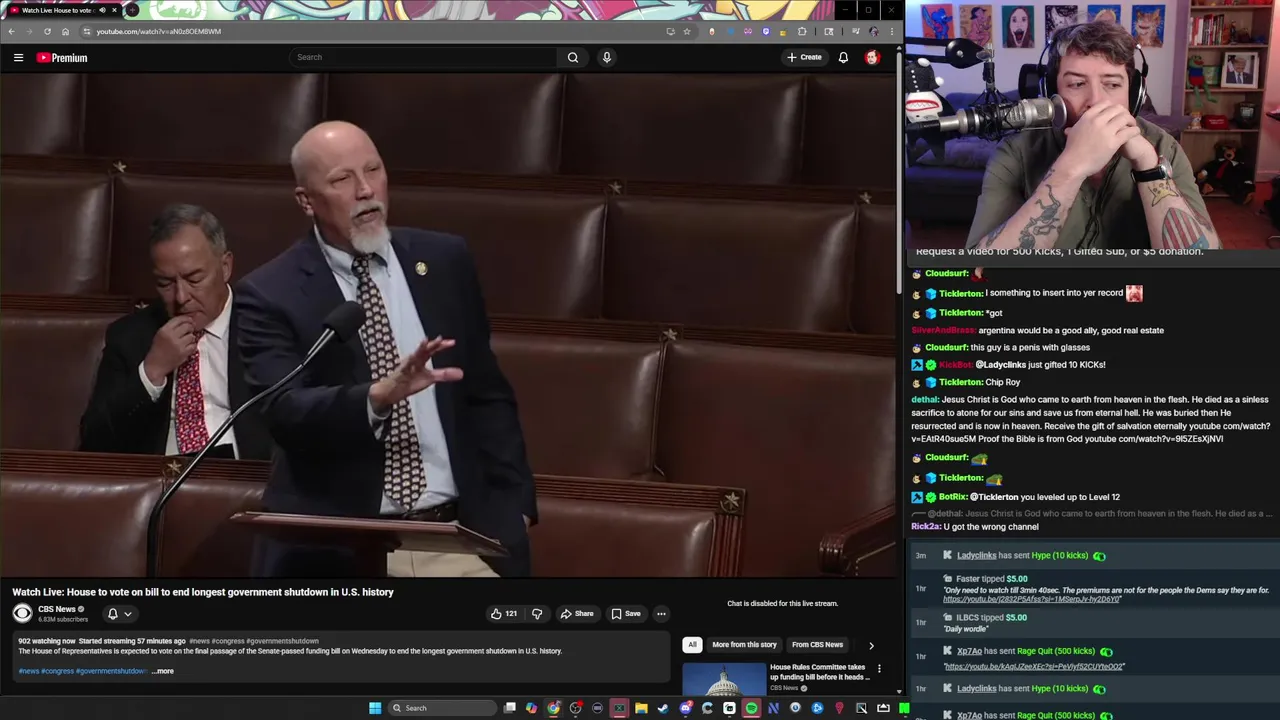Share the CBS News video
The height and width of the screenshot is (720, 1280).
(577, 614)
